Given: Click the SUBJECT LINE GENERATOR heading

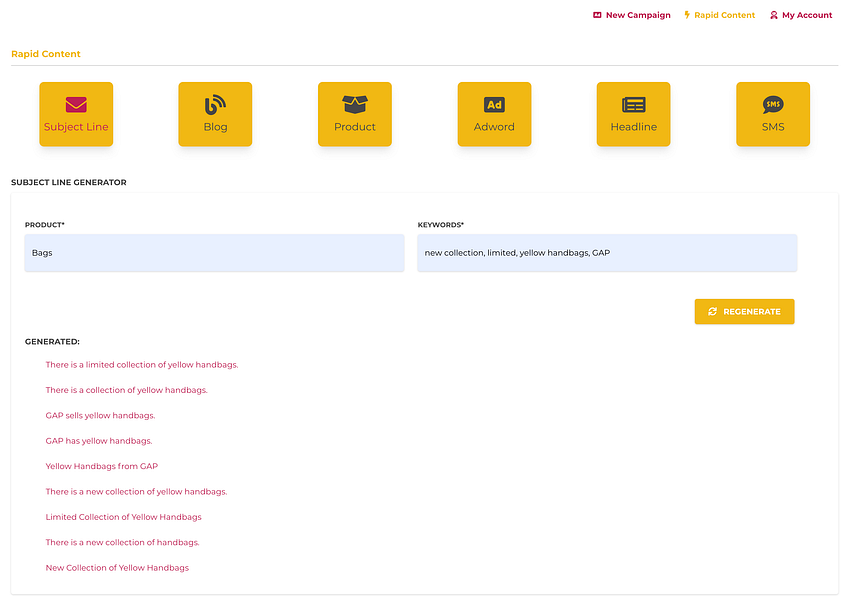Looking at the screenshot, I should [69, 183].
